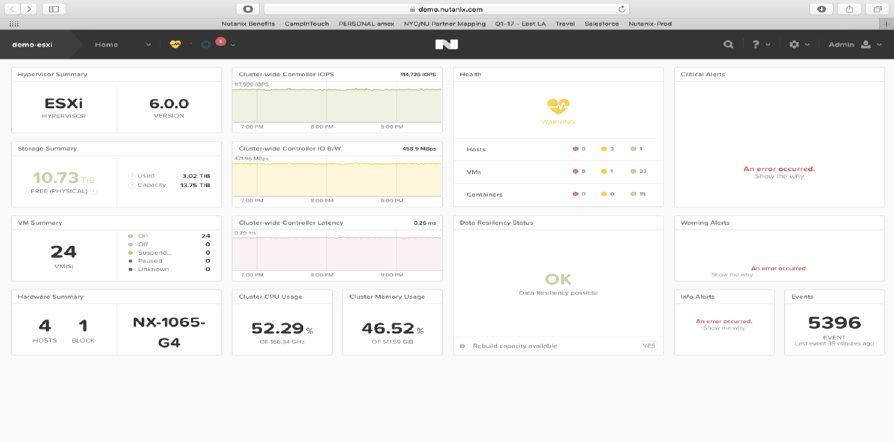
Task: Open NYC/NJ Partner Mapping bookmark
Action: coord(445,24)
